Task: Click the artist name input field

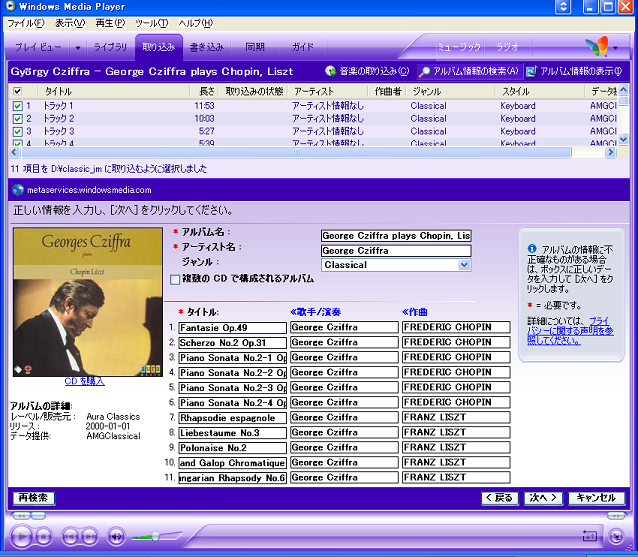Action: pos(396,251)
